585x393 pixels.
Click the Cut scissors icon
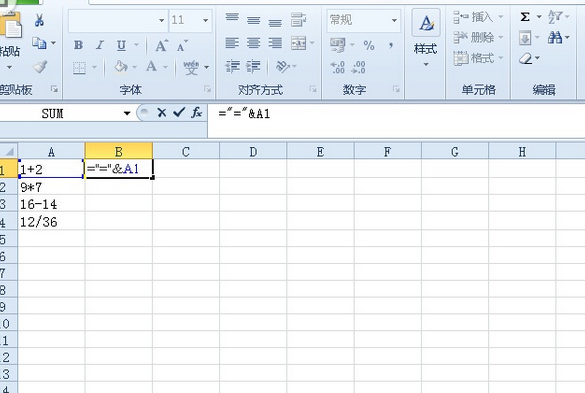pos(39,20)
